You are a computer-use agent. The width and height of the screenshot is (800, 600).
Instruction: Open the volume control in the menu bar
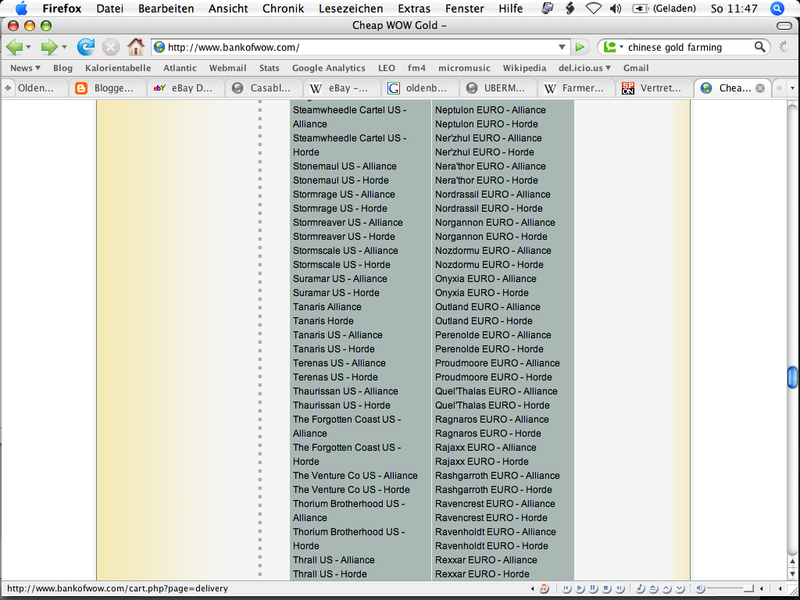(x=615, y=9)
